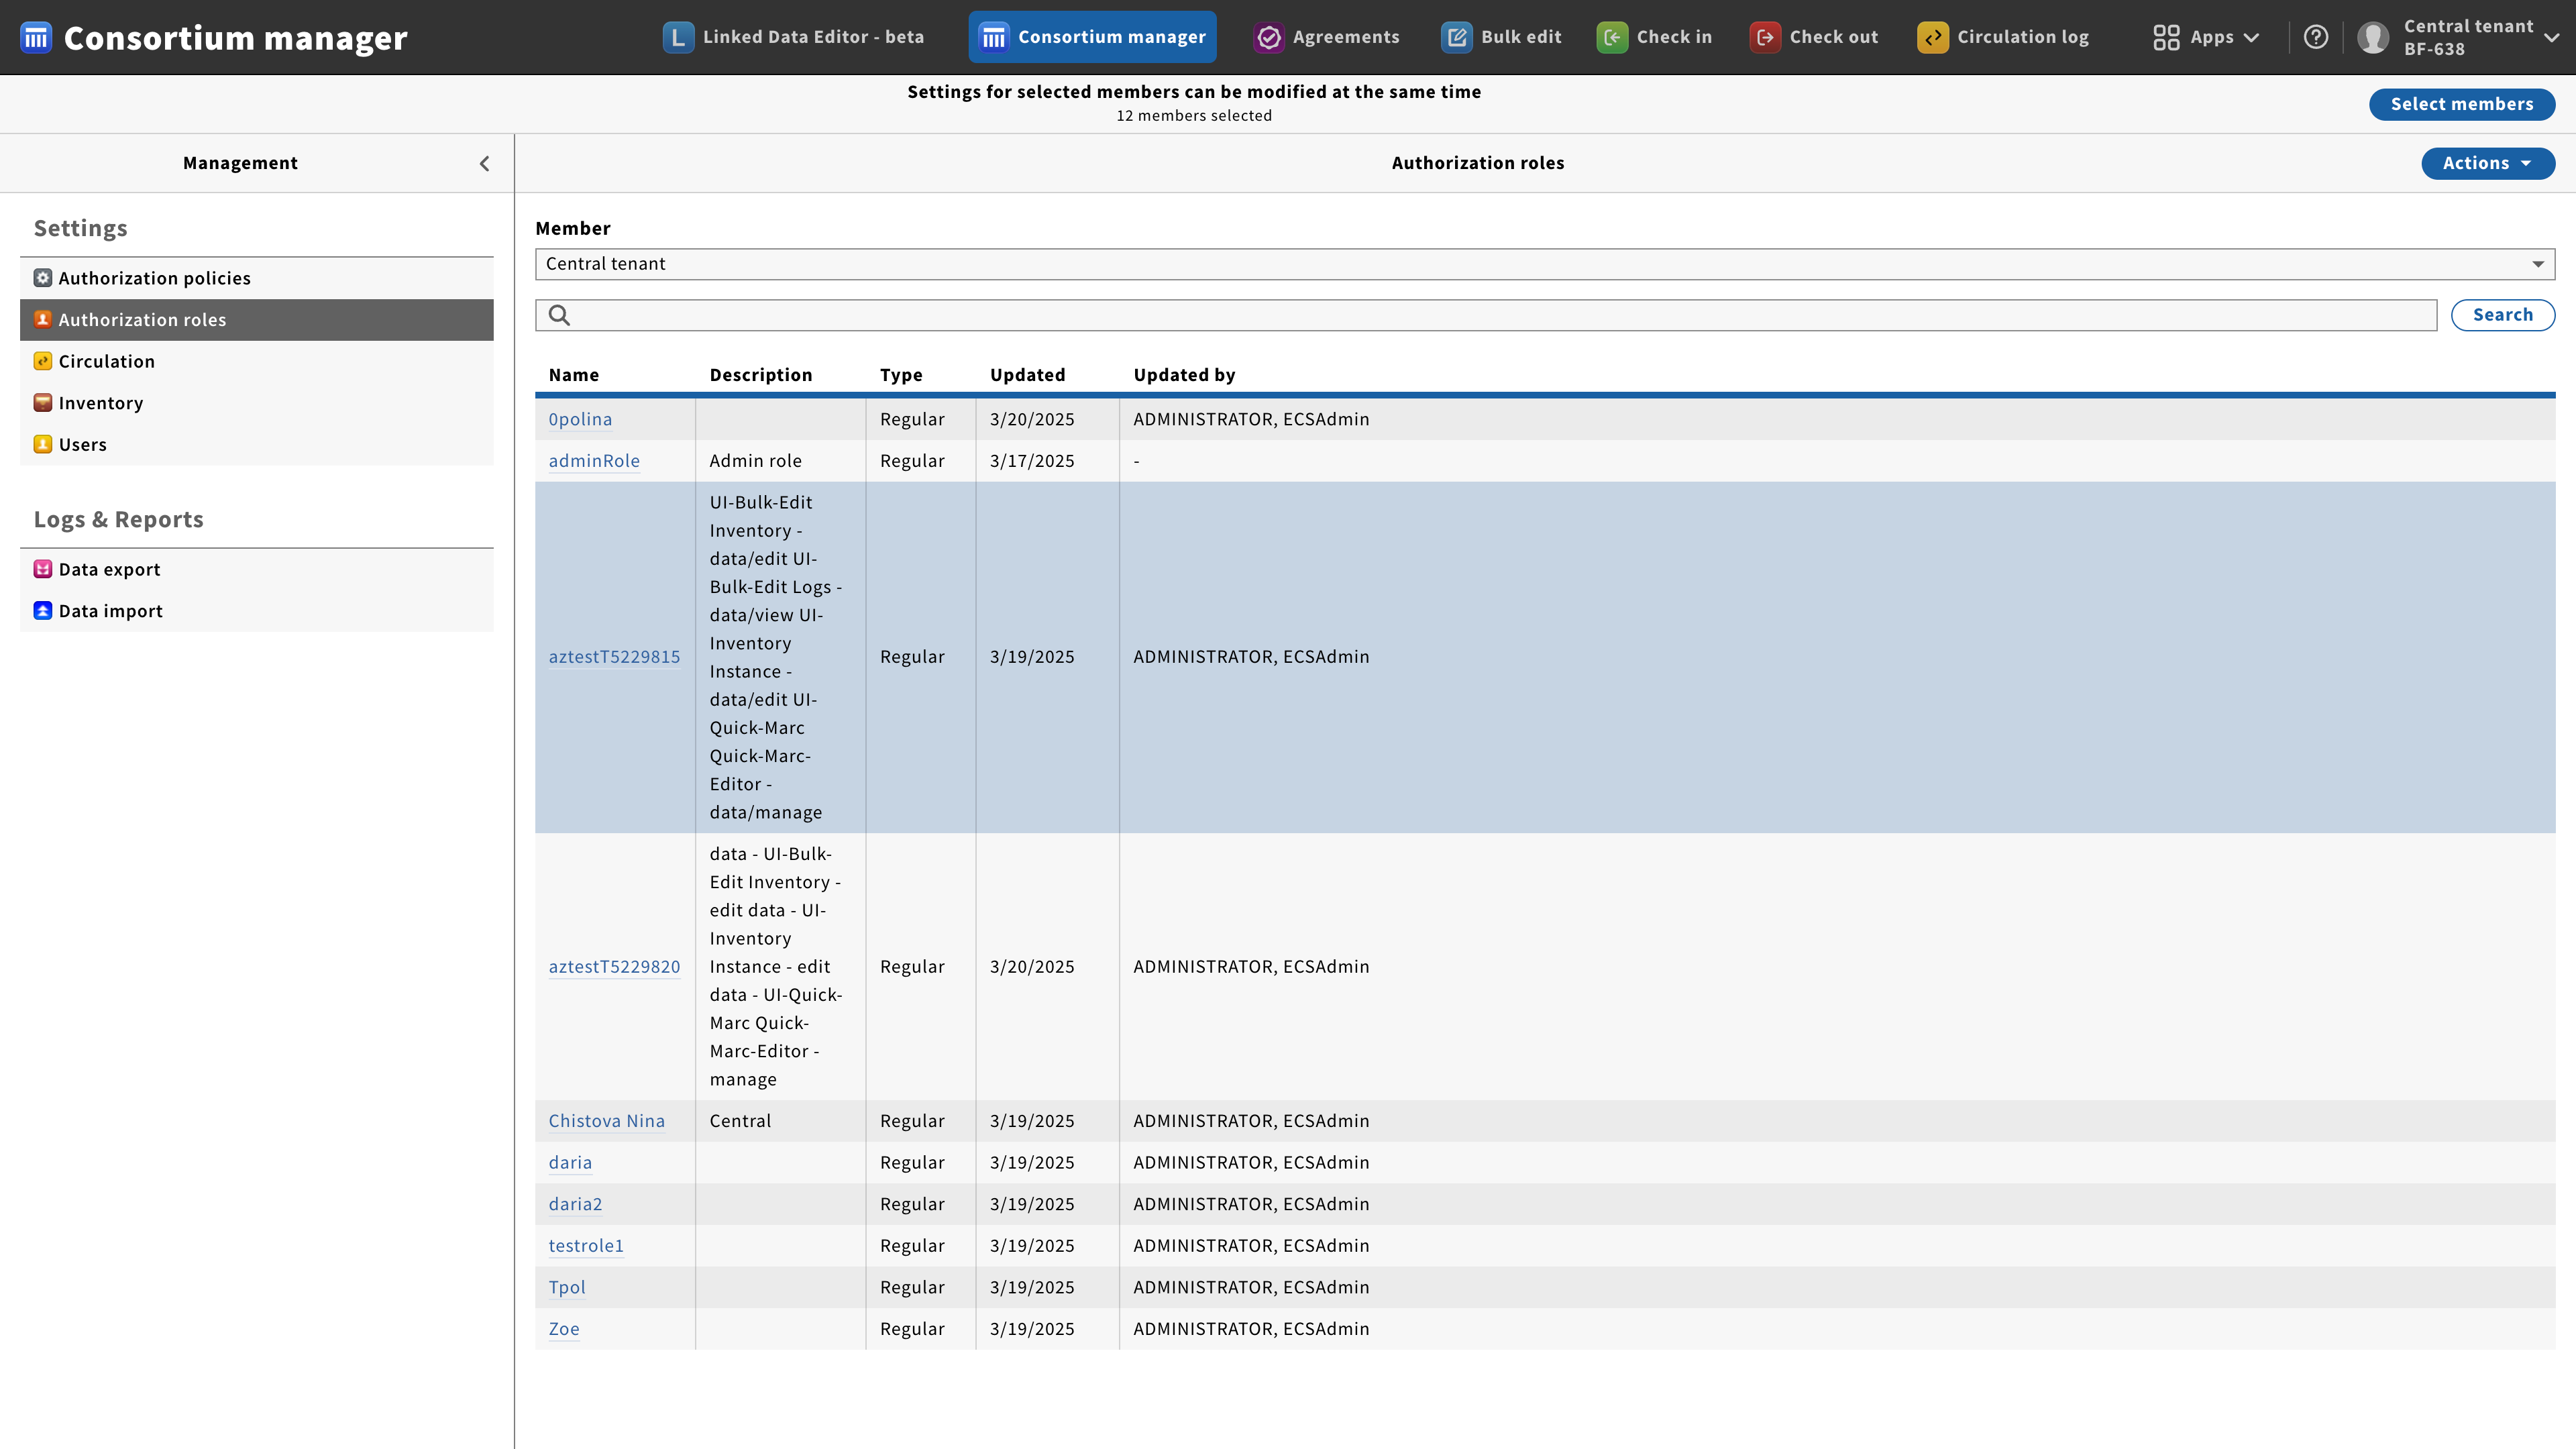Open the Agreements app icon
Viewport: 2576px width, 1449px height.
tap(1268, 37)
